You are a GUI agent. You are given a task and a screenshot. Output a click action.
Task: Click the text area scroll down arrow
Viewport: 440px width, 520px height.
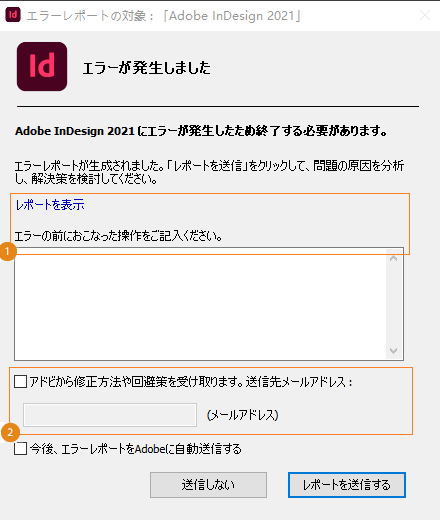pos(394,351)
